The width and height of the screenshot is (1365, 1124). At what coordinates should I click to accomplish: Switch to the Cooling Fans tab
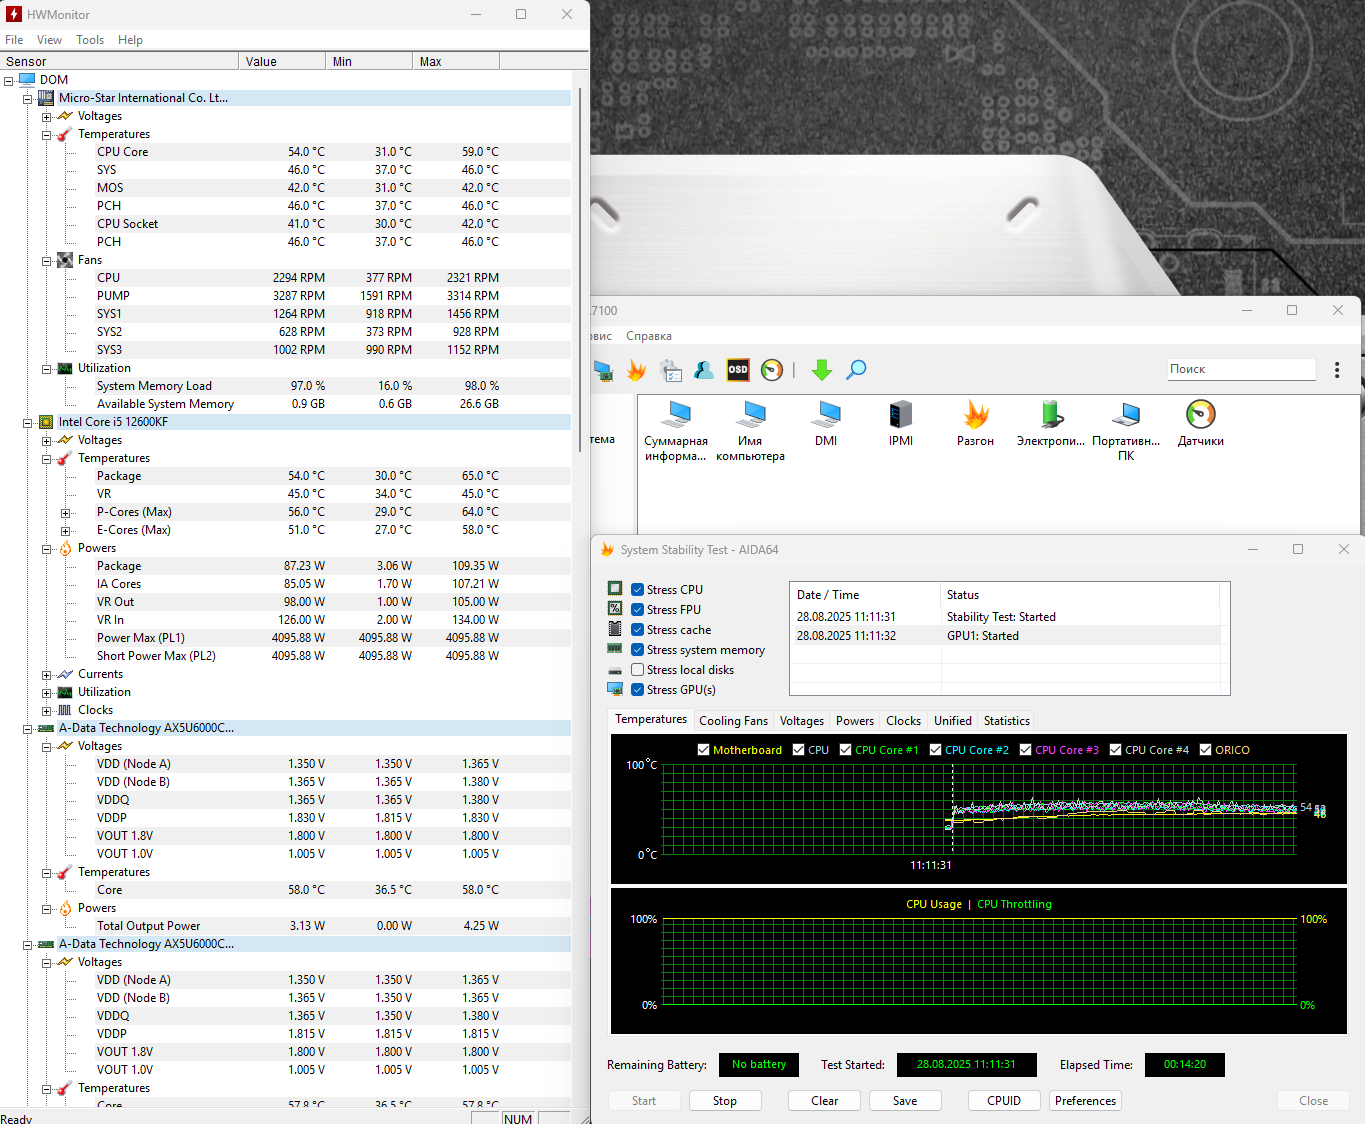(733, 721)
